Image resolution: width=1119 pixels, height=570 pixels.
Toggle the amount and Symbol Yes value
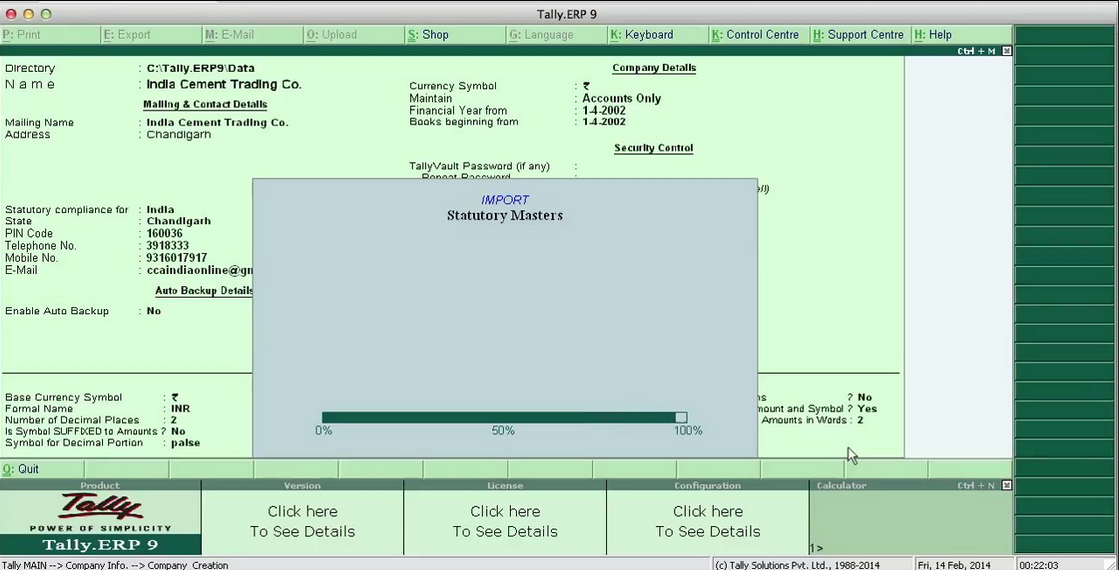pos(867,409)
